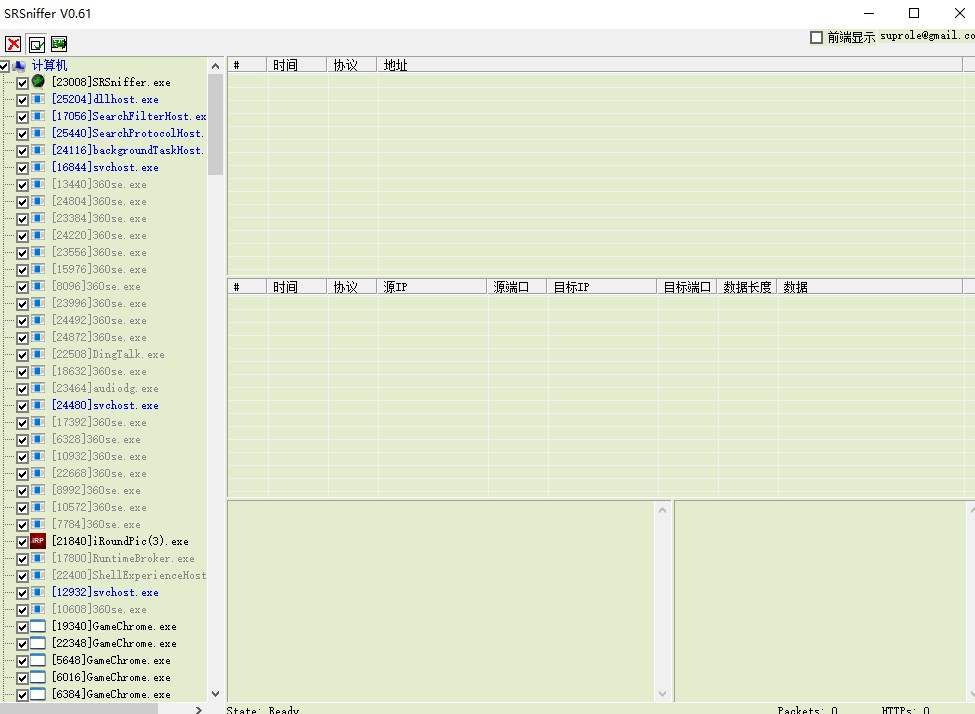Click the icon of [22508]DingTalk.exe
The height and width of the screenshot is (714, 975).
38,354
